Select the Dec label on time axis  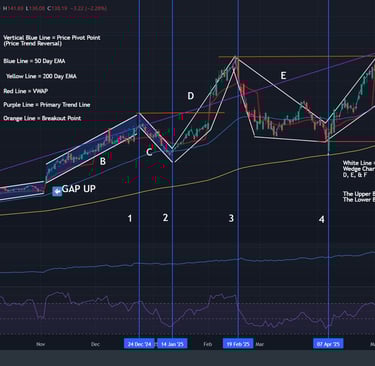pos(95,344)
